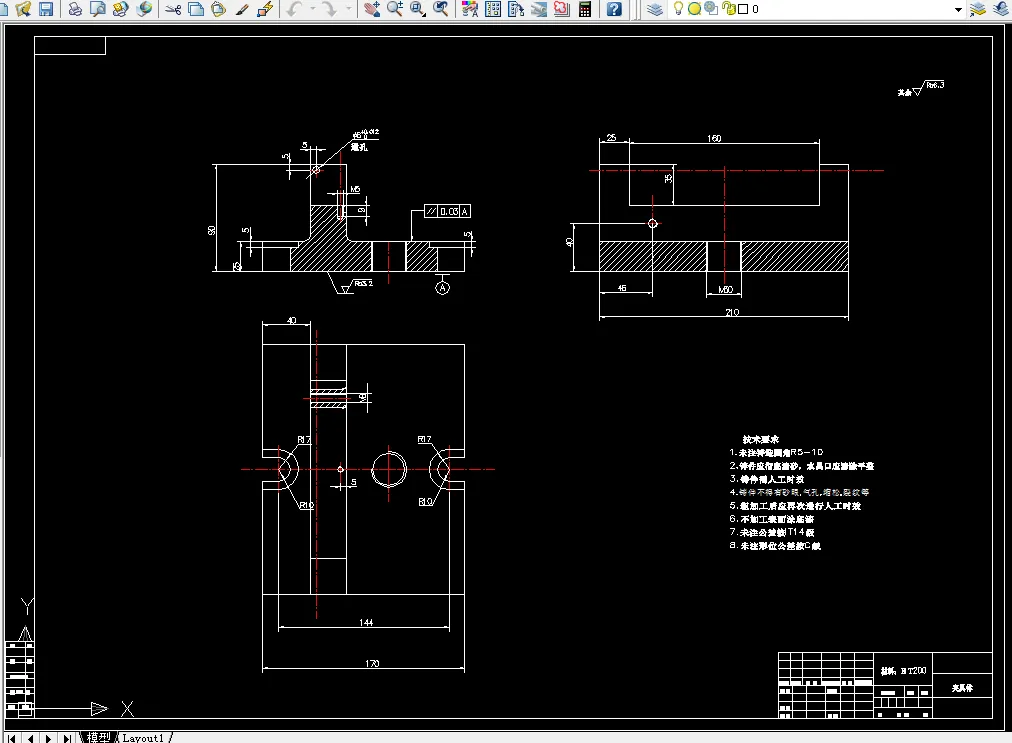Click the technical requirements heading text

pos(760,439)
